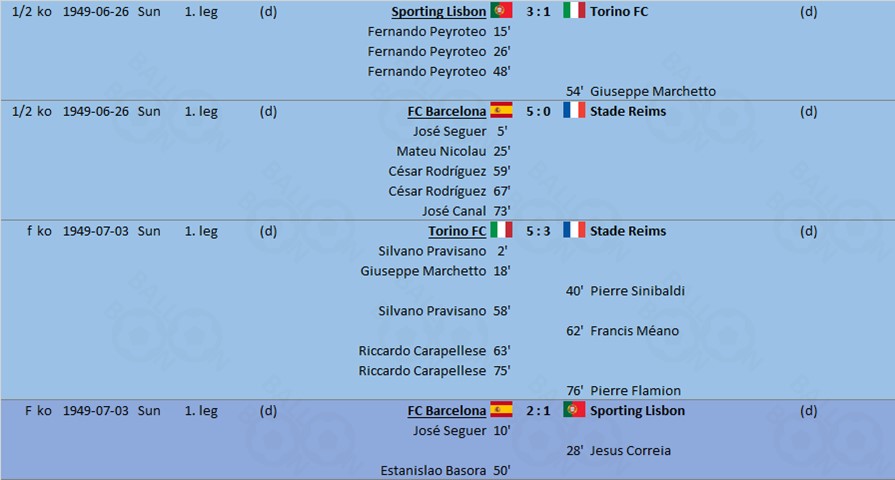This screenshot has width=895, height=480.
Task: Click the Spain flag beside FC Barcelona 2:1
Action: tap(501, 409)
